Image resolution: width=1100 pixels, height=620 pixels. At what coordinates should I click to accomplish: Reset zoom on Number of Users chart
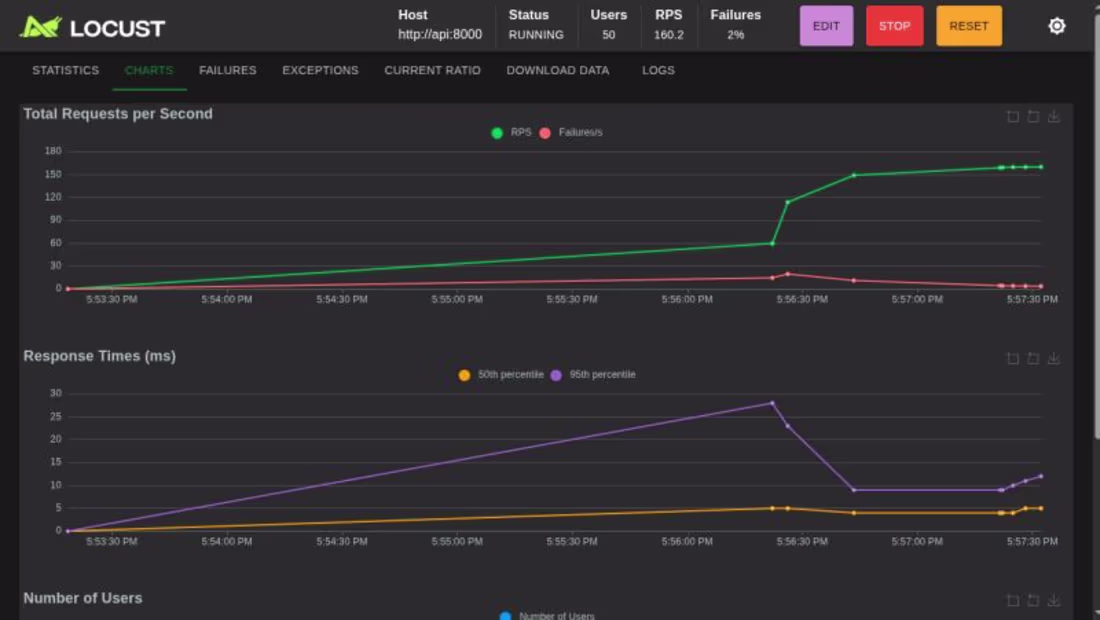tap(1033, 600)
